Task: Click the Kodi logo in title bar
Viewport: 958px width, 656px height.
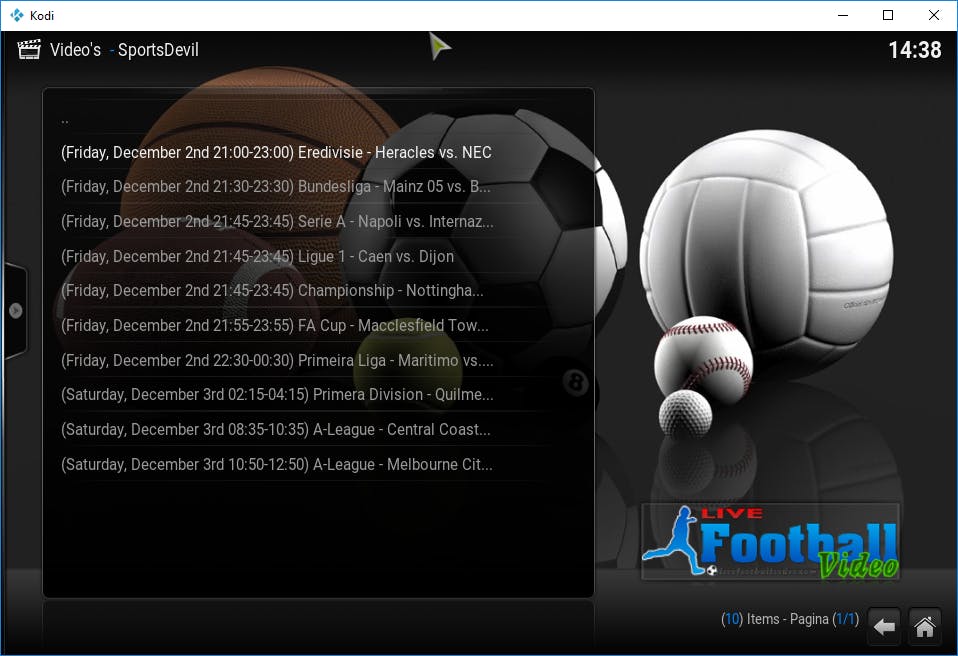Action: click(x=16, y=15)
